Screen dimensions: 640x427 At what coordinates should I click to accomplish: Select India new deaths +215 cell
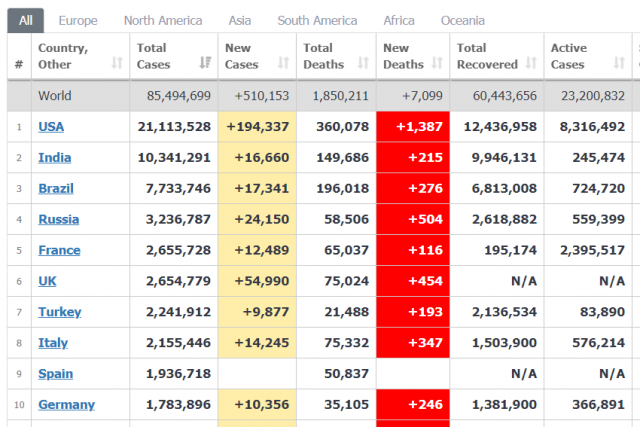click(413, 158)
